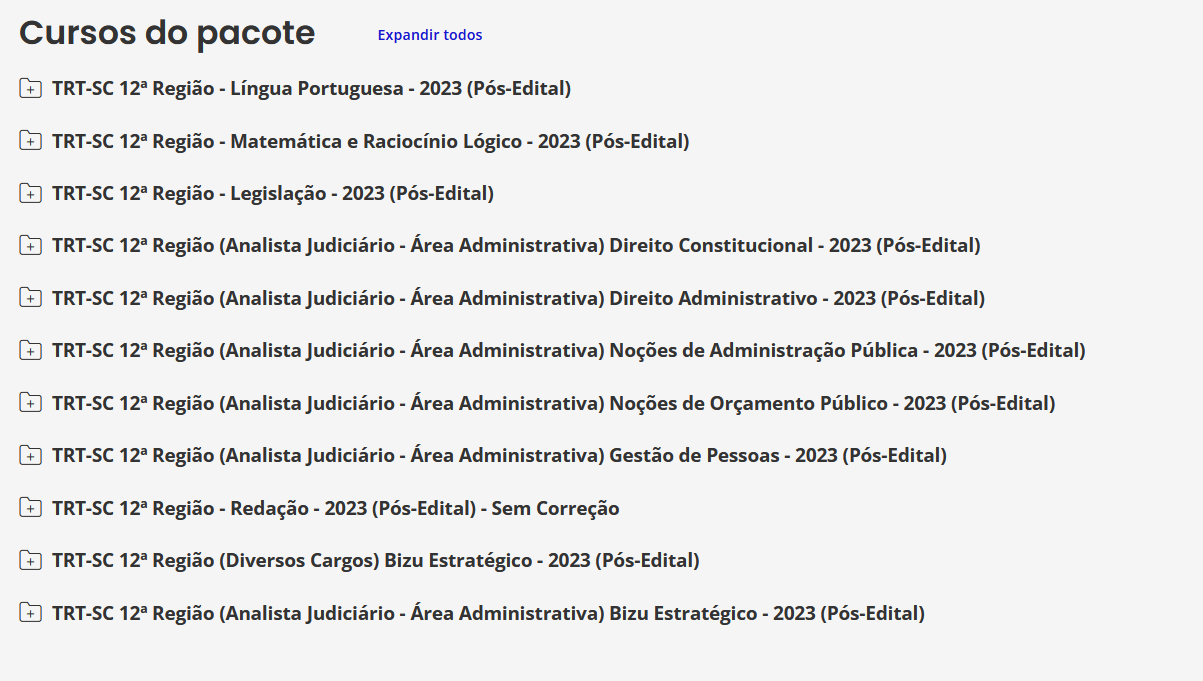The width and height of the screenshot is (1203, 681).
Task: Click the folder-plus icon next to Direito Administrativo
Action: 30,298
